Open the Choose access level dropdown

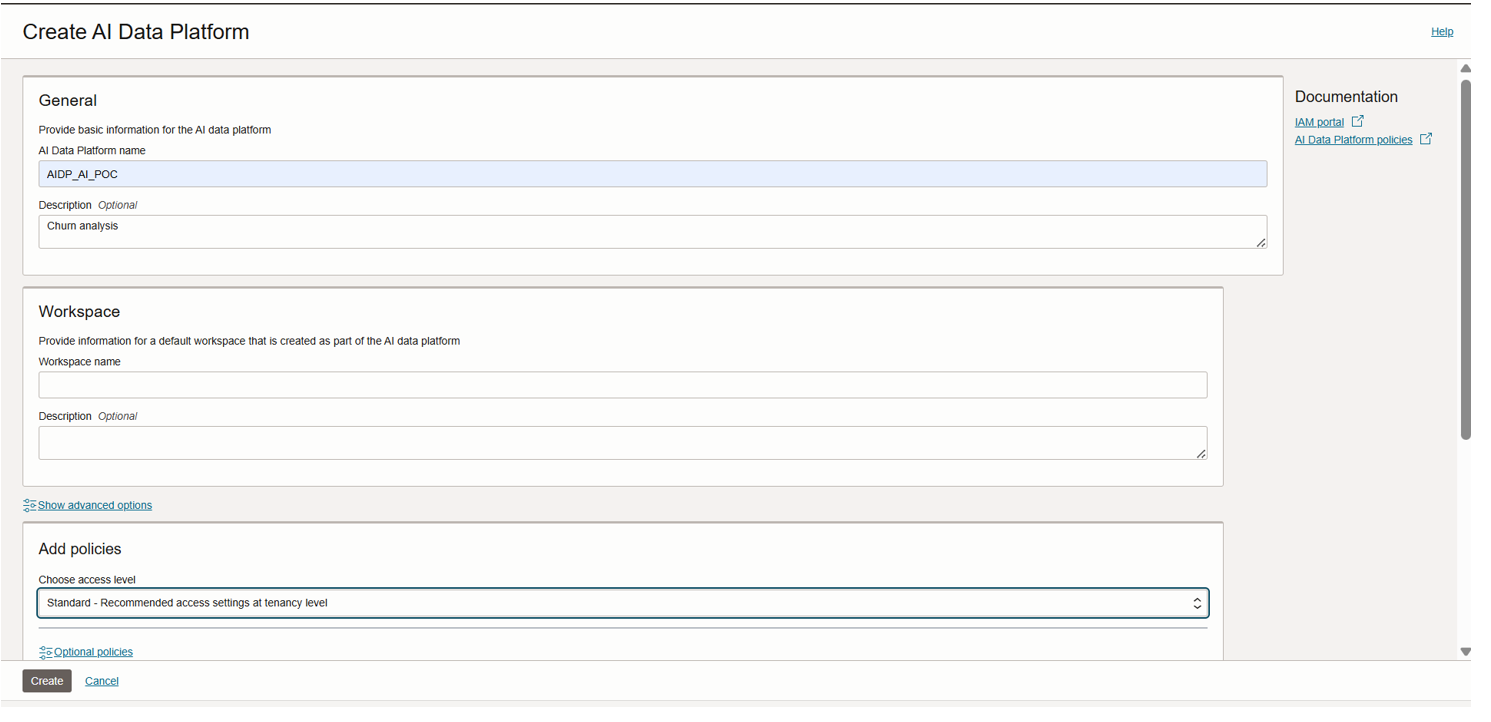pyautogui.click(x=620, y=603)
